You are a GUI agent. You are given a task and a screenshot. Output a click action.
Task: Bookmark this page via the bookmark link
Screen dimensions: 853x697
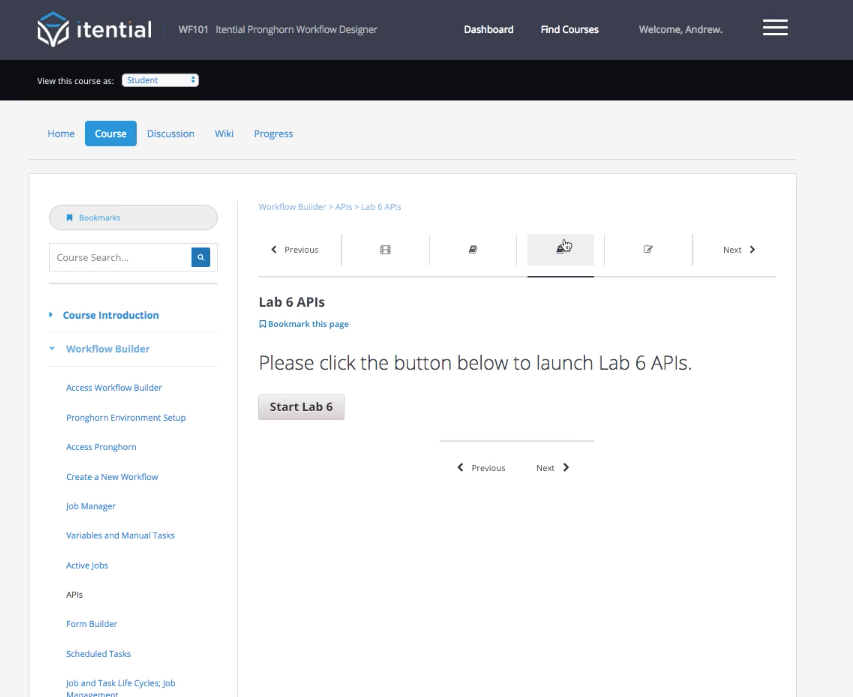304,324
